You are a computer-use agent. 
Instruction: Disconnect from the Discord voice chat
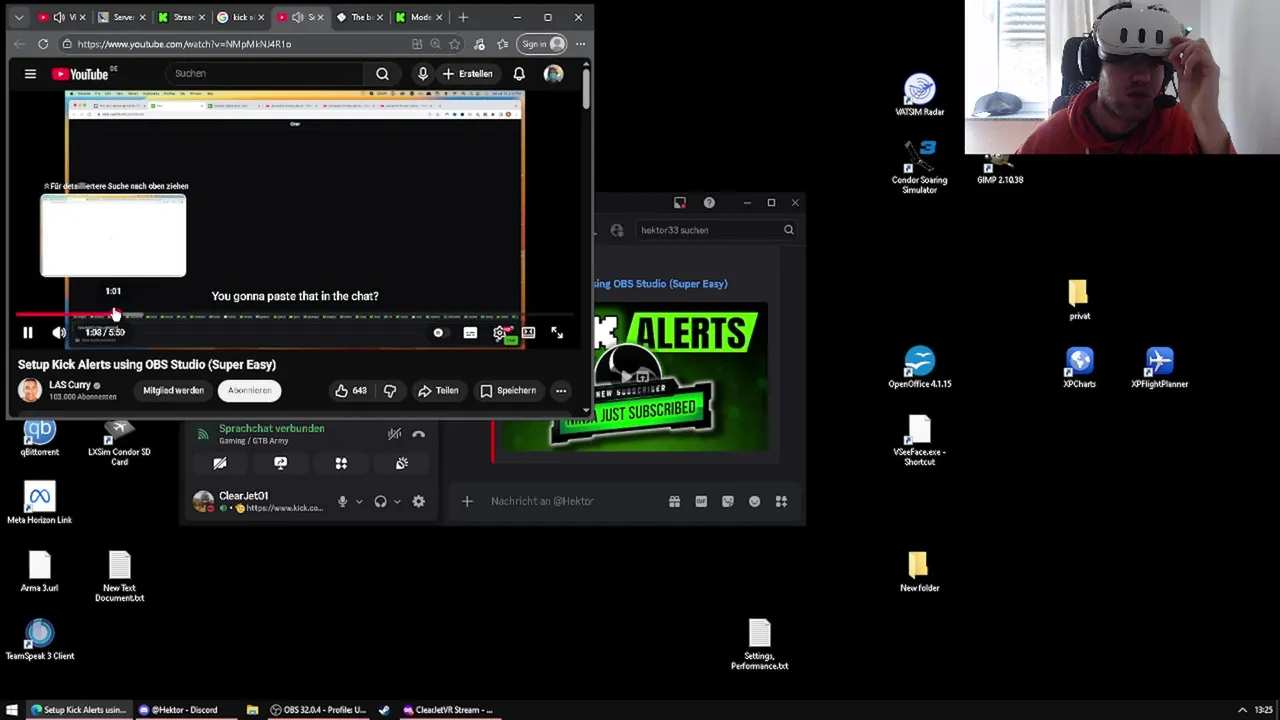click(419, 434)
